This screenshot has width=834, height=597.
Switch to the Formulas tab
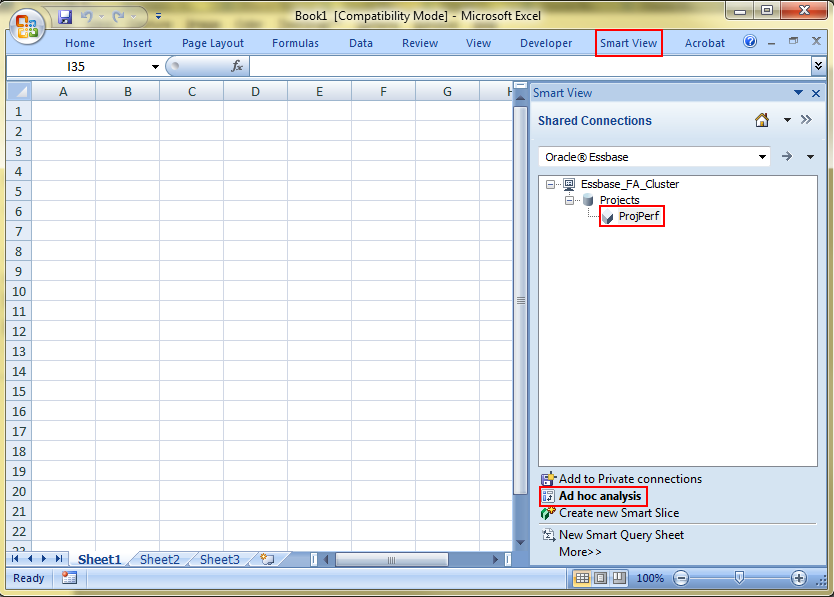(295, 43)
